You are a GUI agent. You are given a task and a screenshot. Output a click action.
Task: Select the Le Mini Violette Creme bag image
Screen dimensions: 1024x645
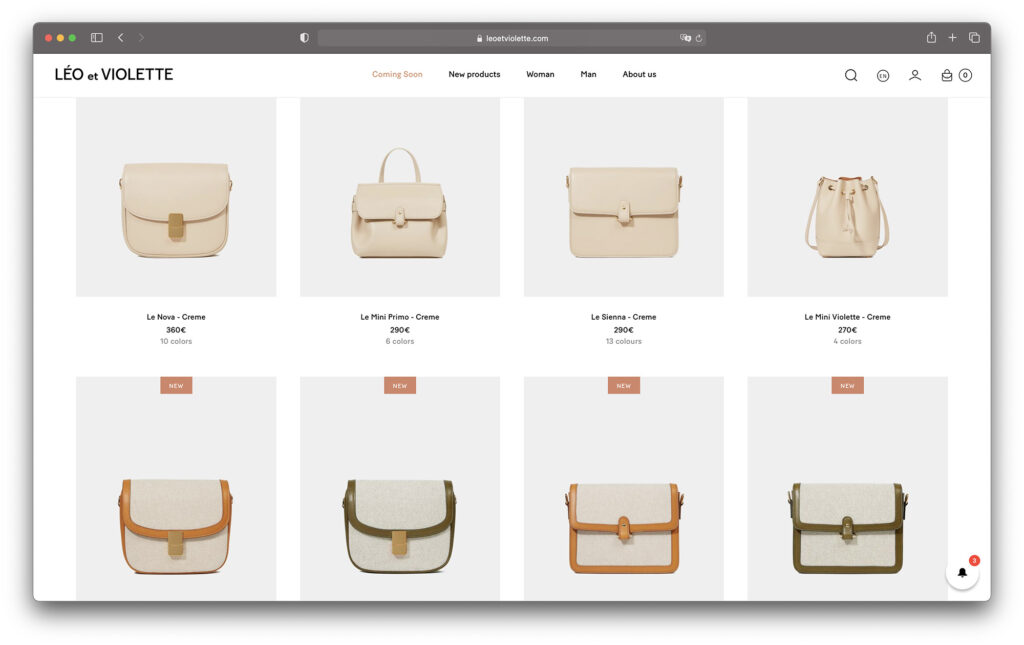pos(847,215)
